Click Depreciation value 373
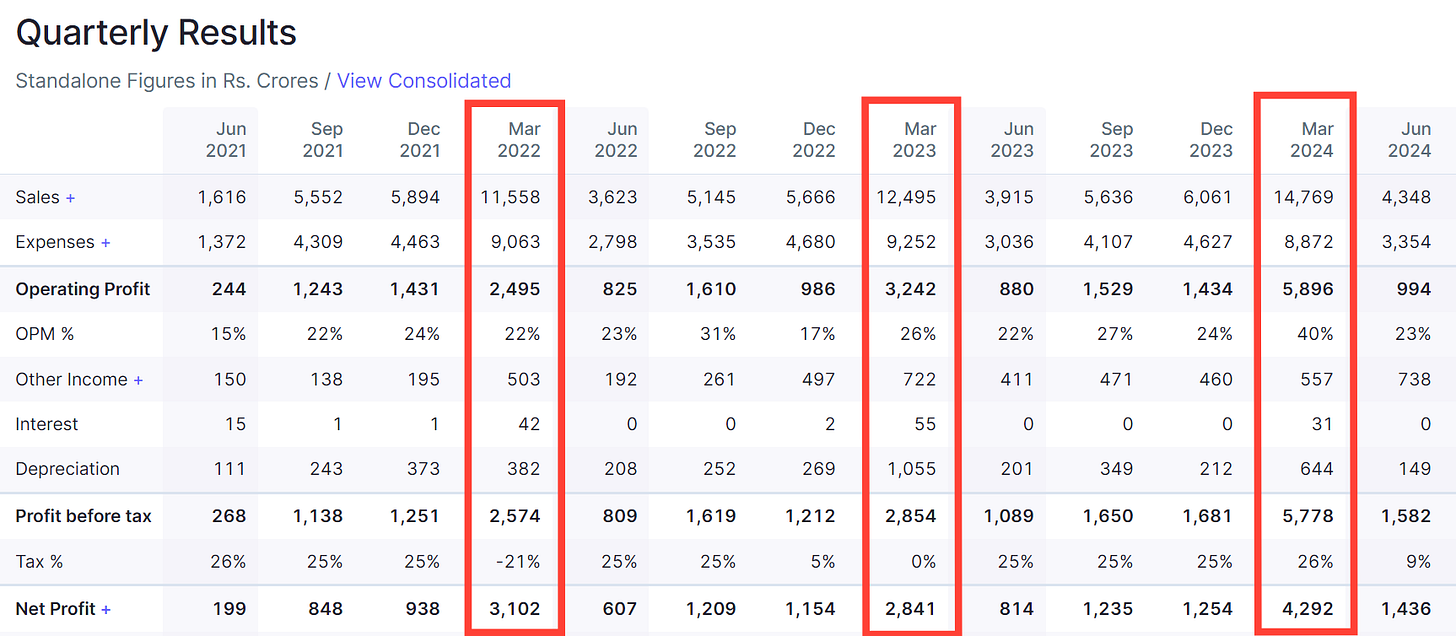Viewport: 1456px width, 636px height. (x=424, y=469)
